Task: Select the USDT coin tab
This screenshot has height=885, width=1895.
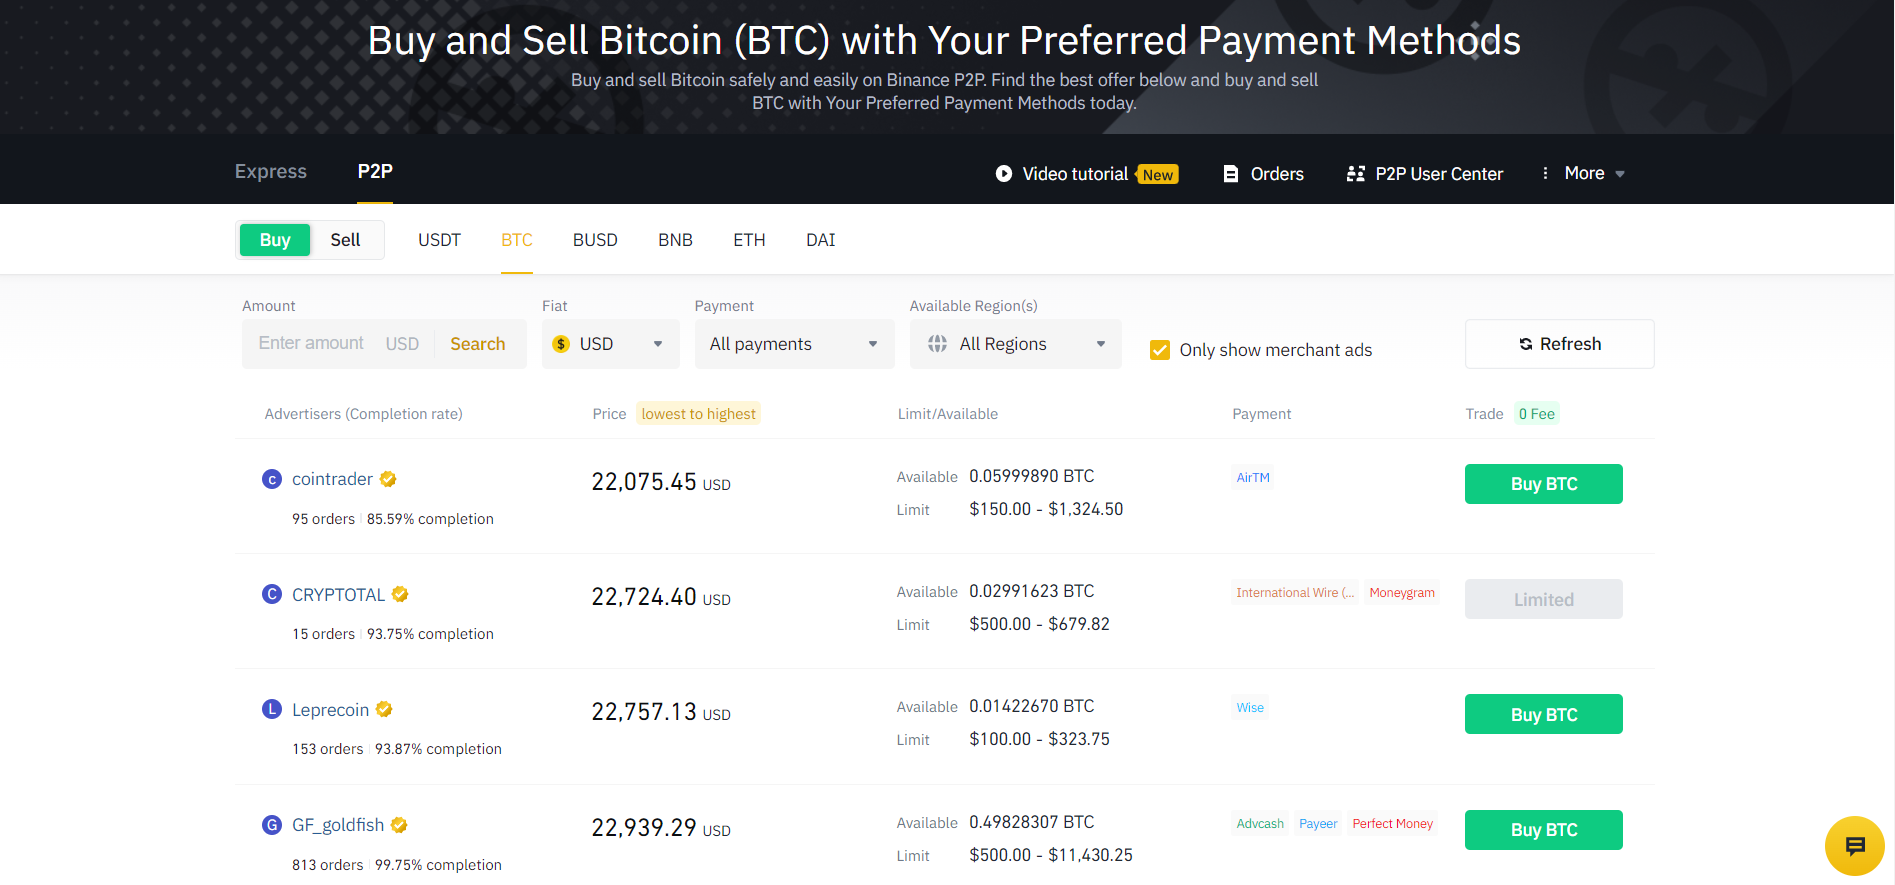Action: 439,240
